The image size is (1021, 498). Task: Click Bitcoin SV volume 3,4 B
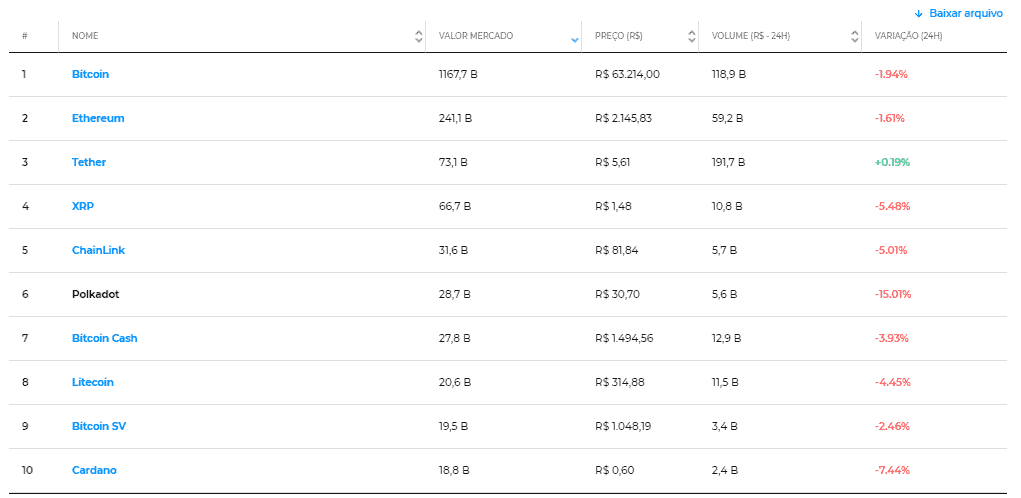coord(725,426)
